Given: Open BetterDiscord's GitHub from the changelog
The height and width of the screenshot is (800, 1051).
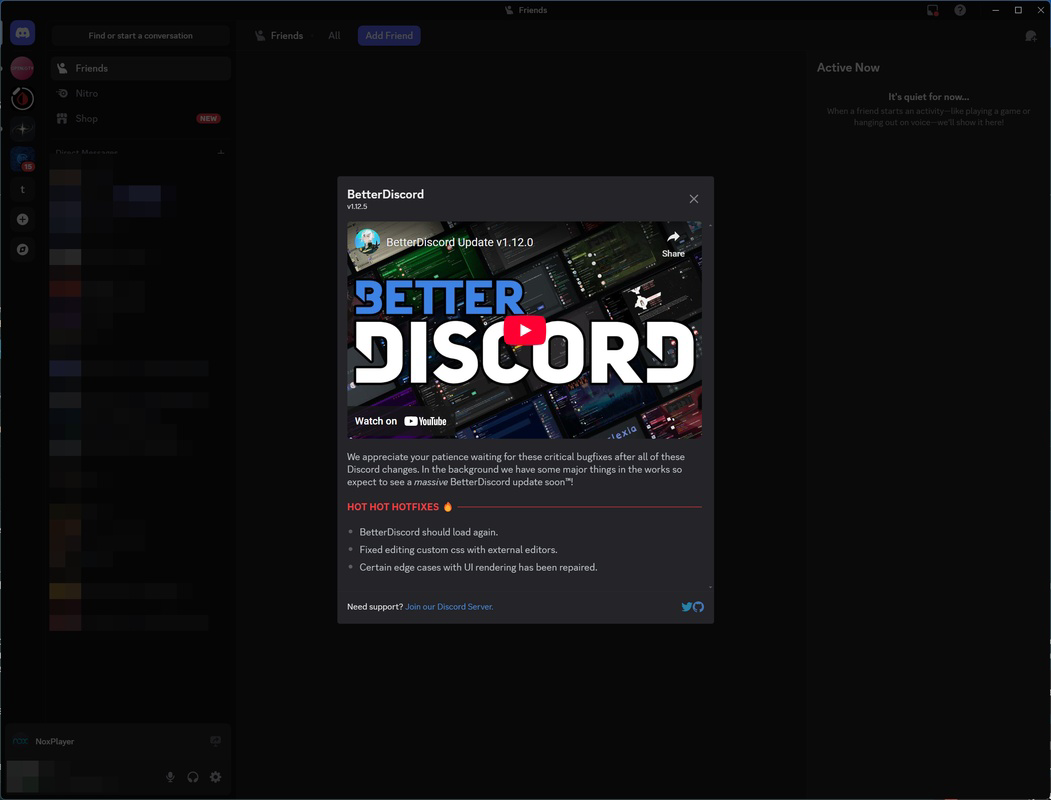Looking at the screenshot, I should pyautogui.click(x=699, y=606).
